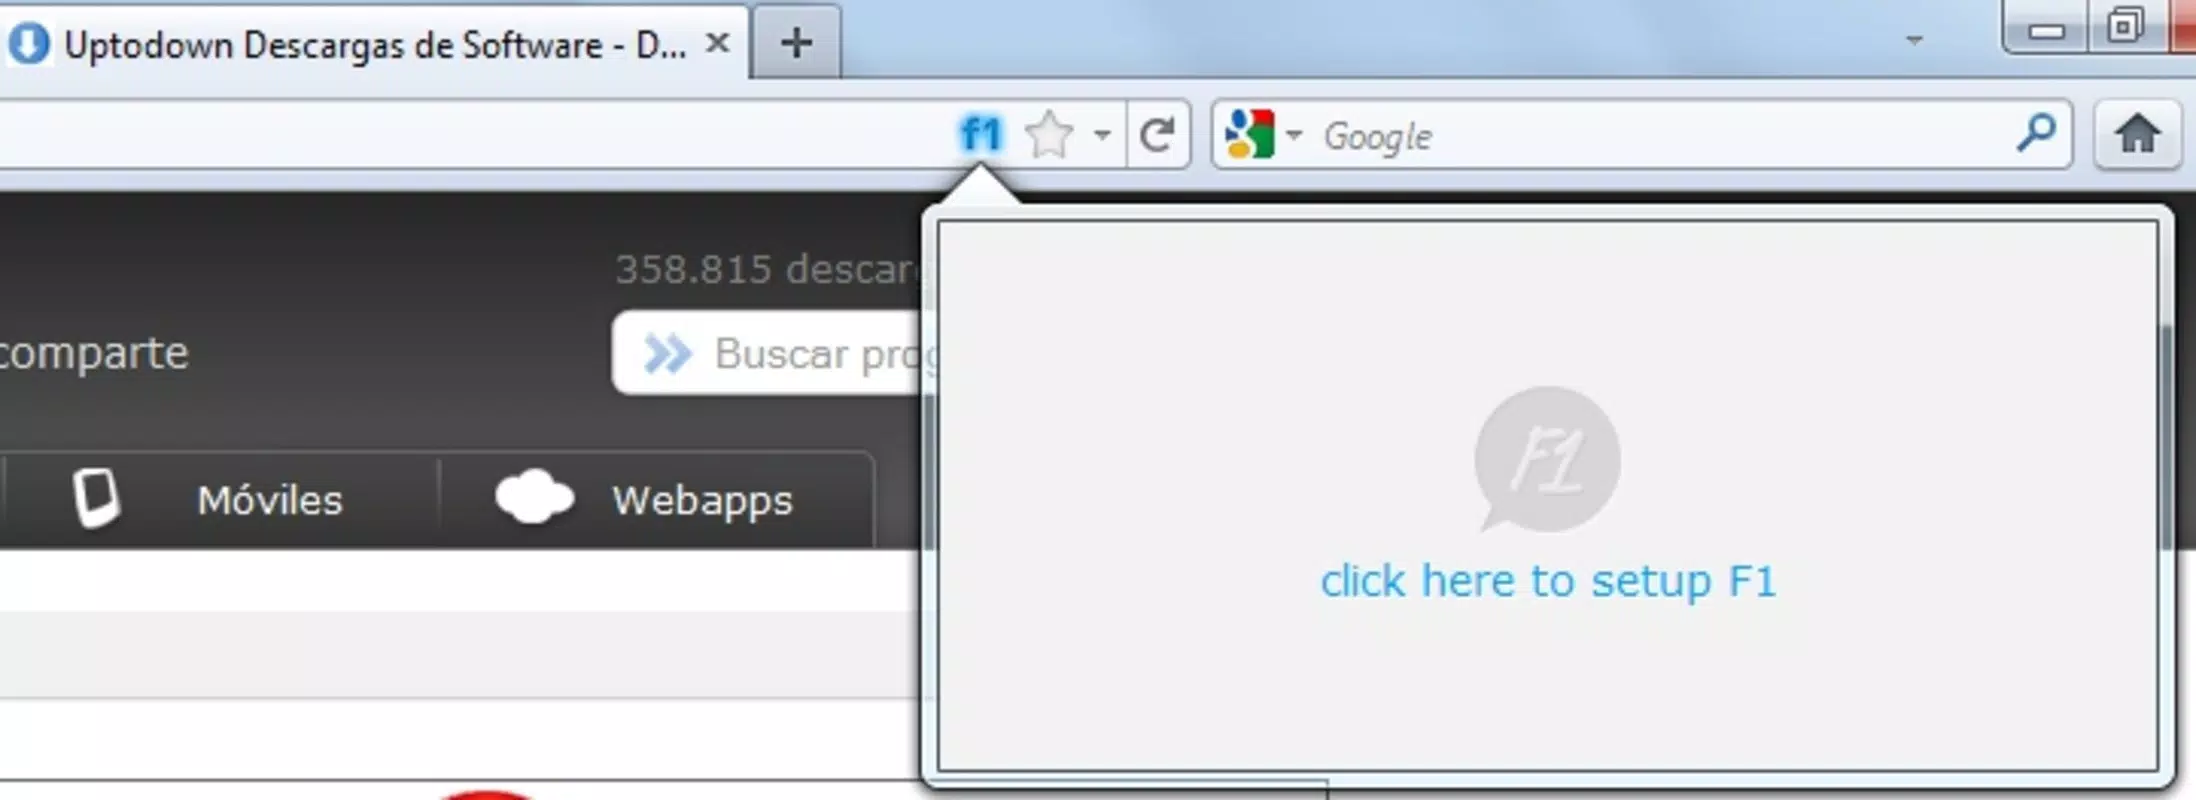The height and width of the screenshot is (800, 2196).
Task: Click the "358.815 descar" download count text
Action: [x=768, y=269]
